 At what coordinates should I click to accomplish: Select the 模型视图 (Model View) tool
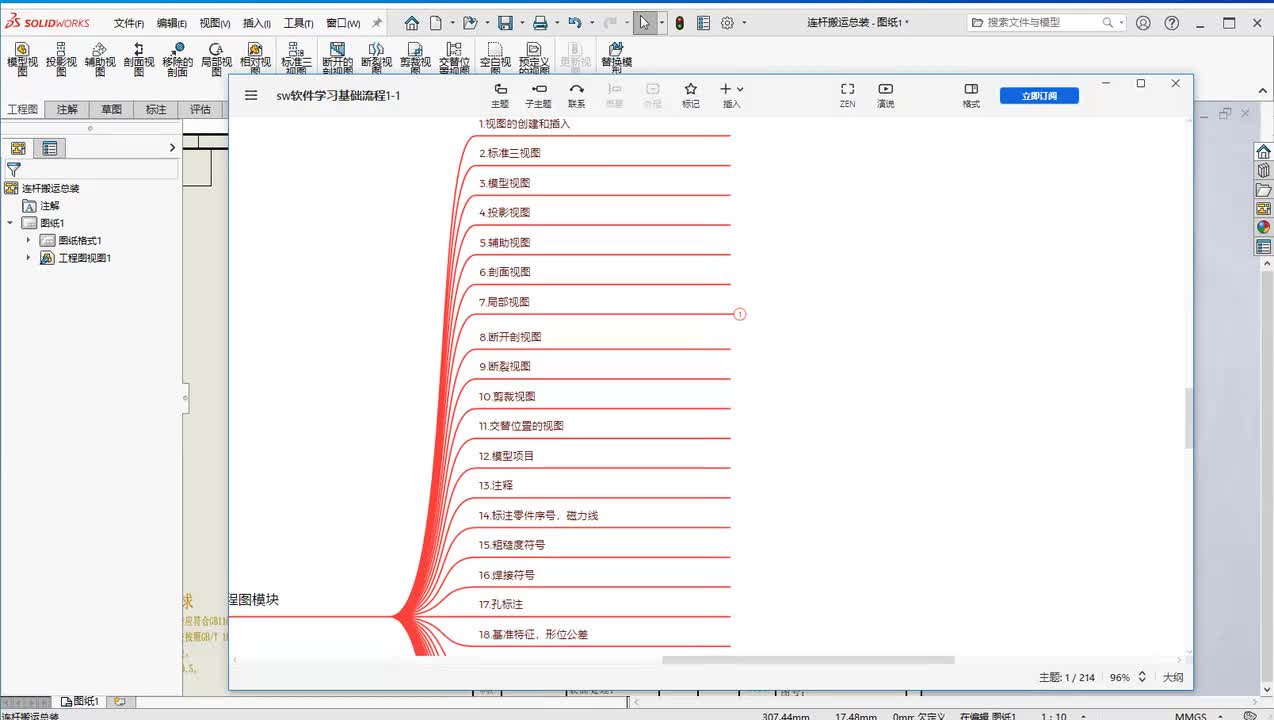coord(22,59)
